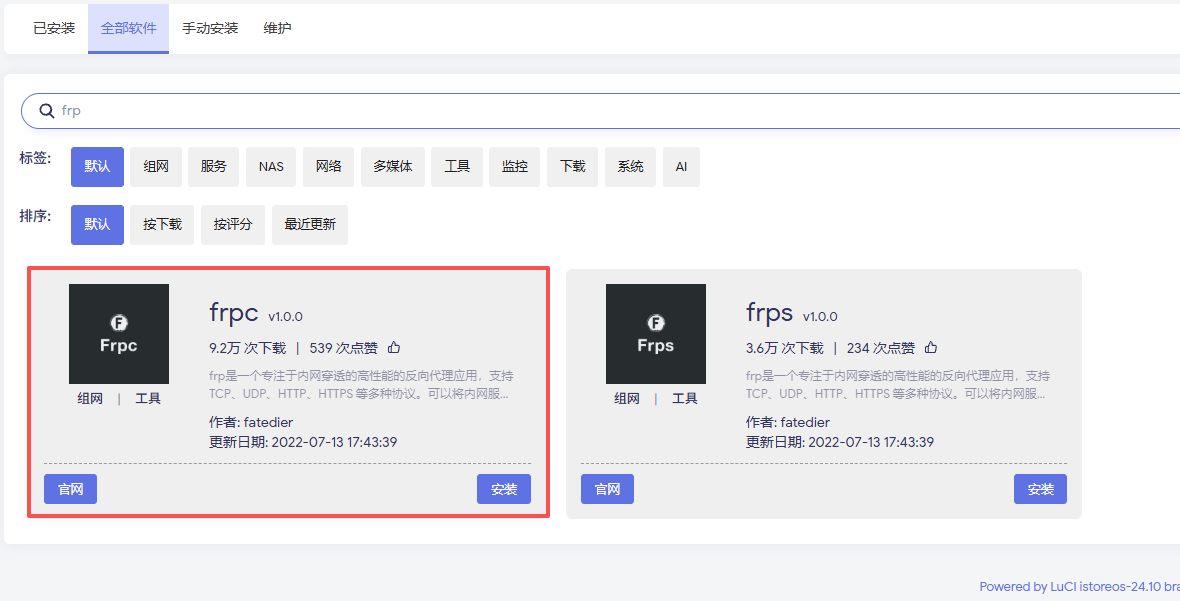Open the frpc 官网 link
The height and width of the screenshot is (601, 1180).
70,489
